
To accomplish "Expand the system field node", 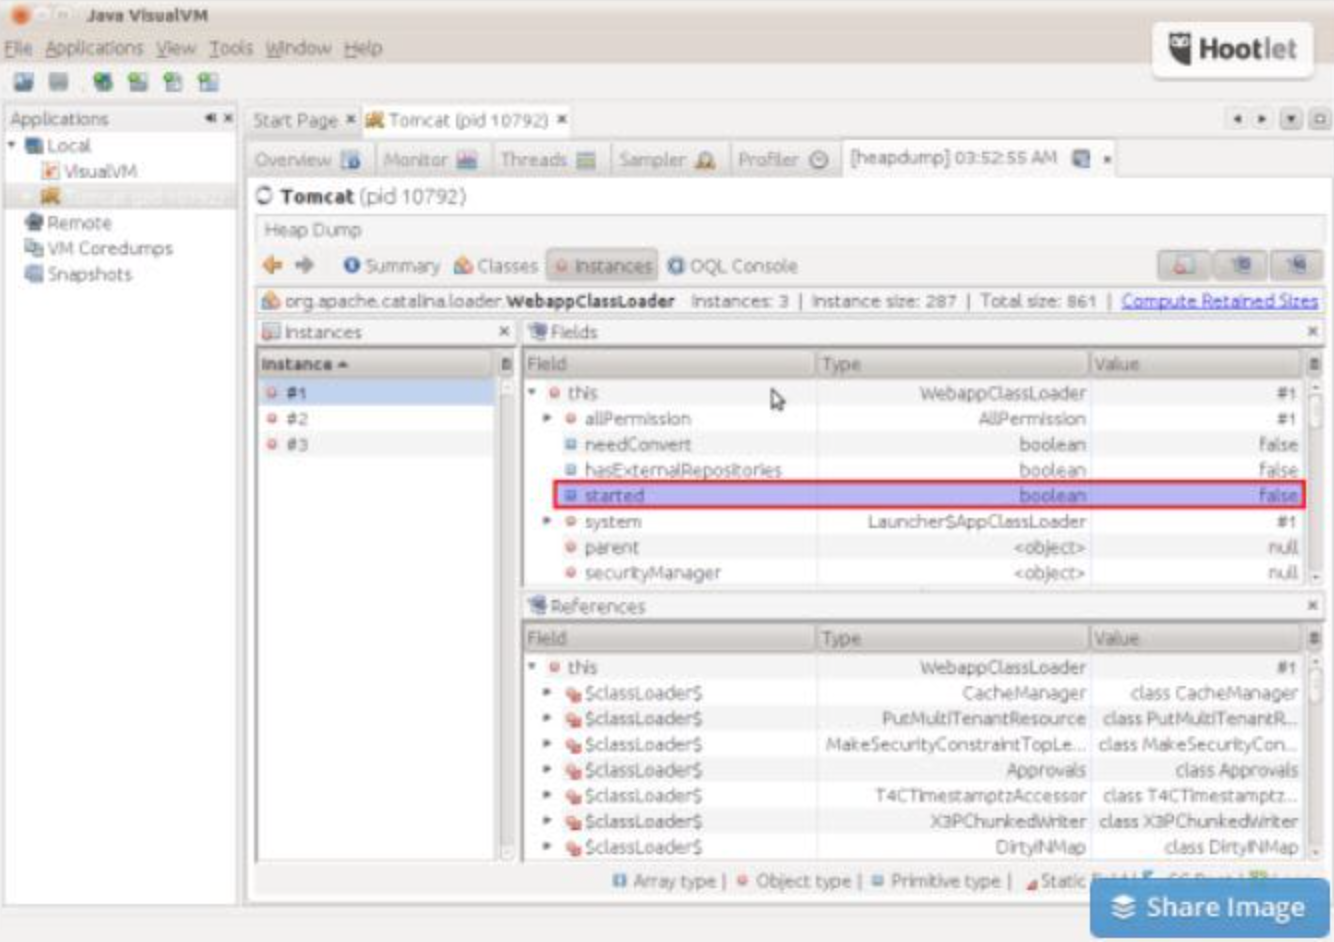I will tap(547, 521).
